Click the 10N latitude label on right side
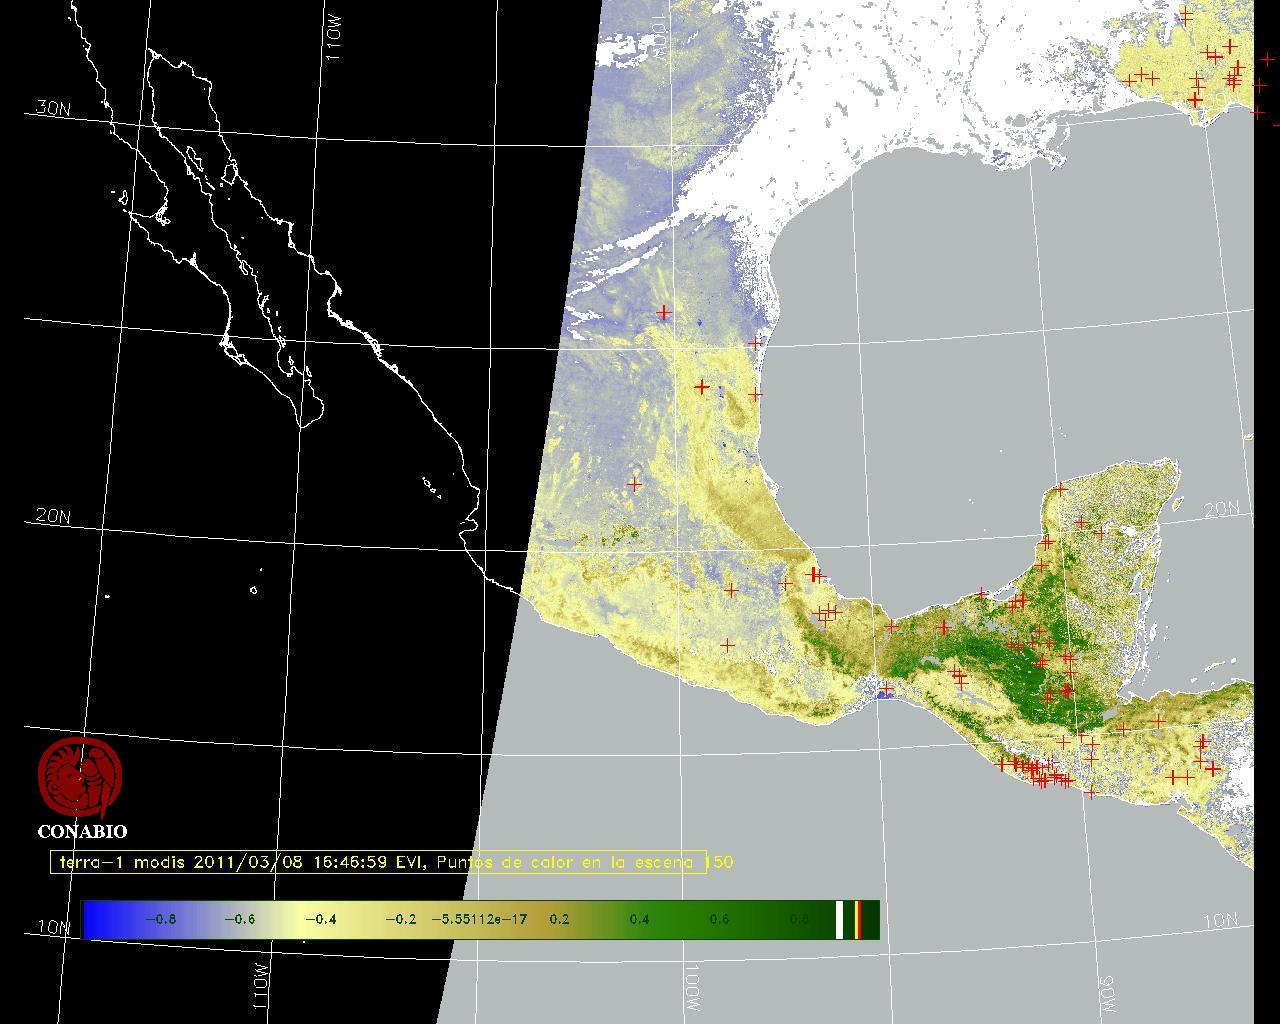The width and height of the screenshot is (1280, 1024). 1220,921
